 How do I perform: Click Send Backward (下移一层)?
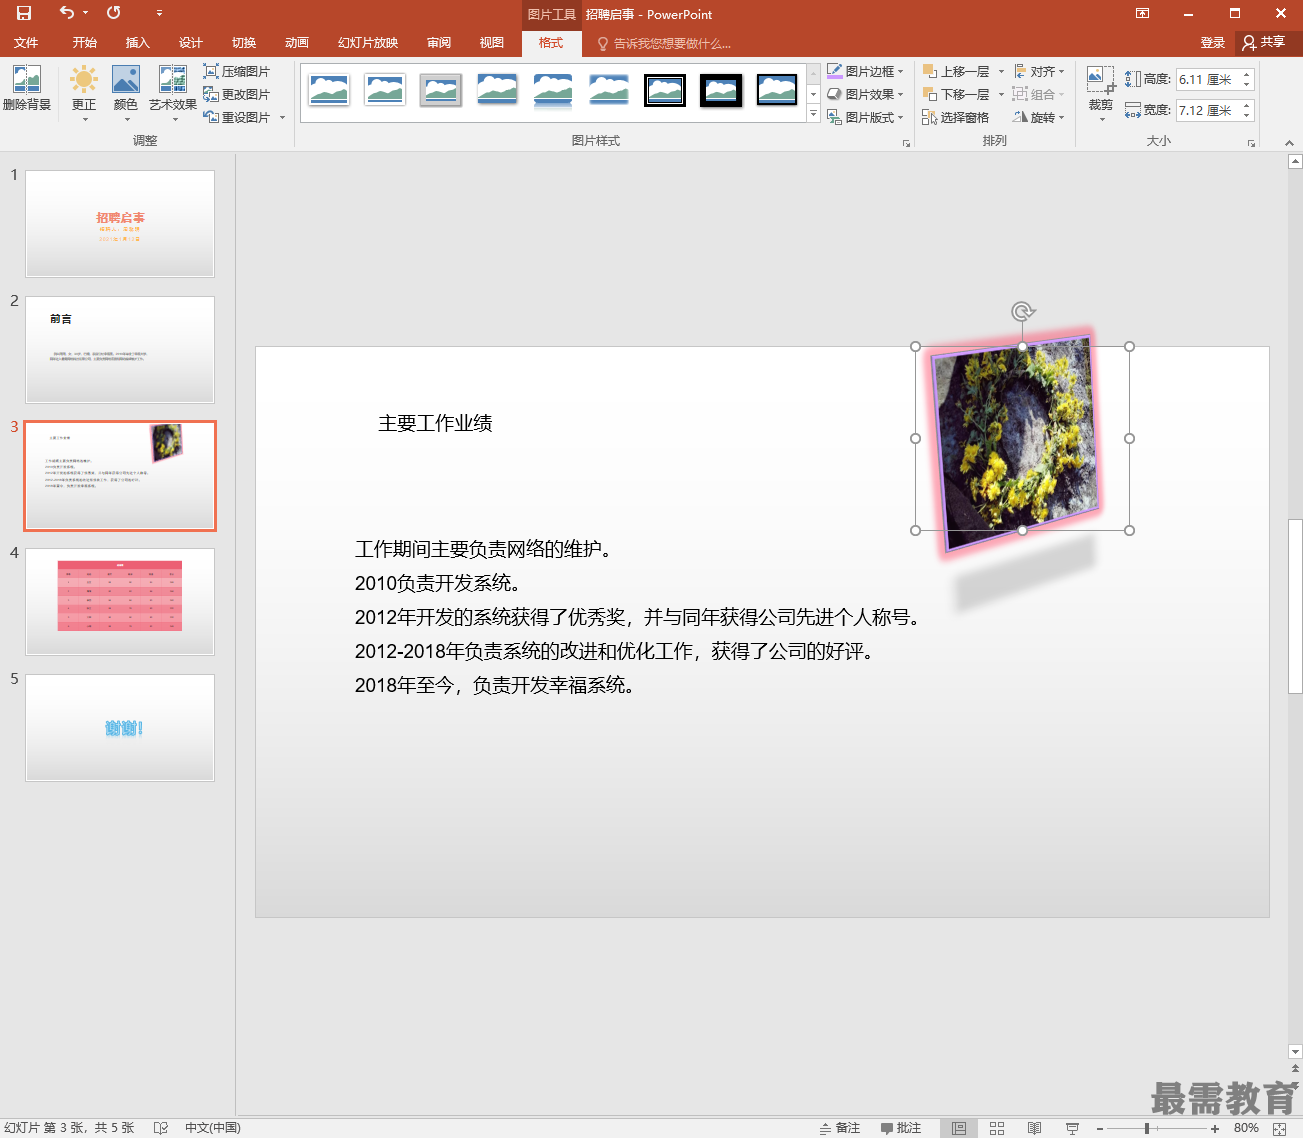[956, 94]
